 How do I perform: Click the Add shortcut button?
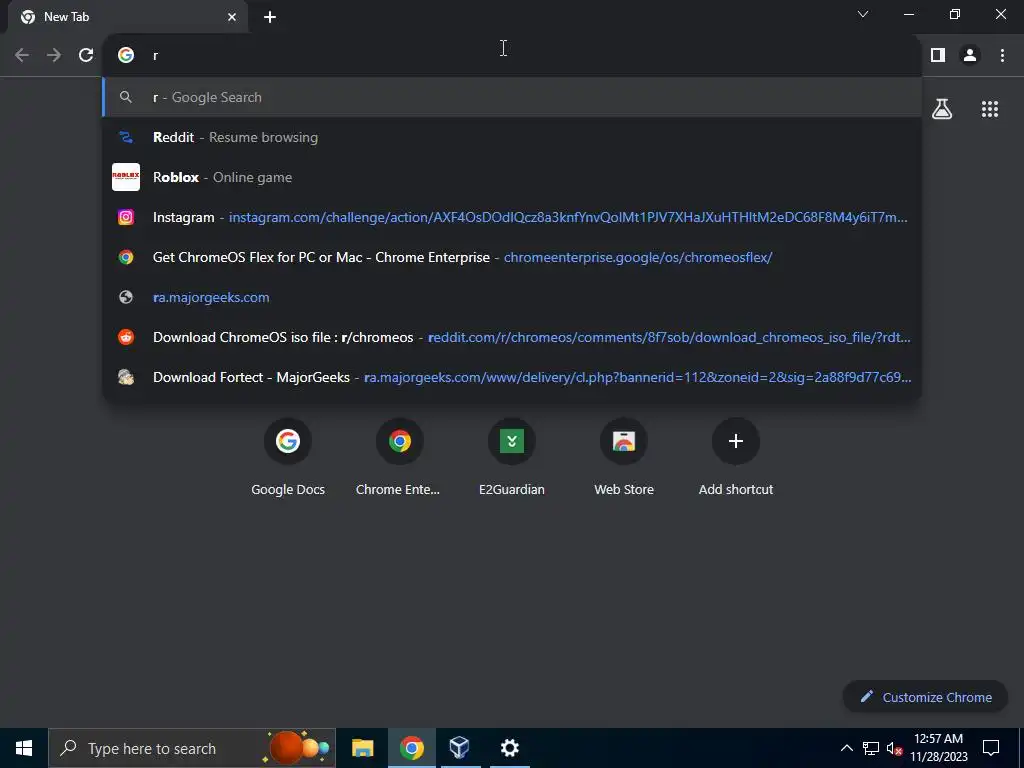(x=736, y=457)
